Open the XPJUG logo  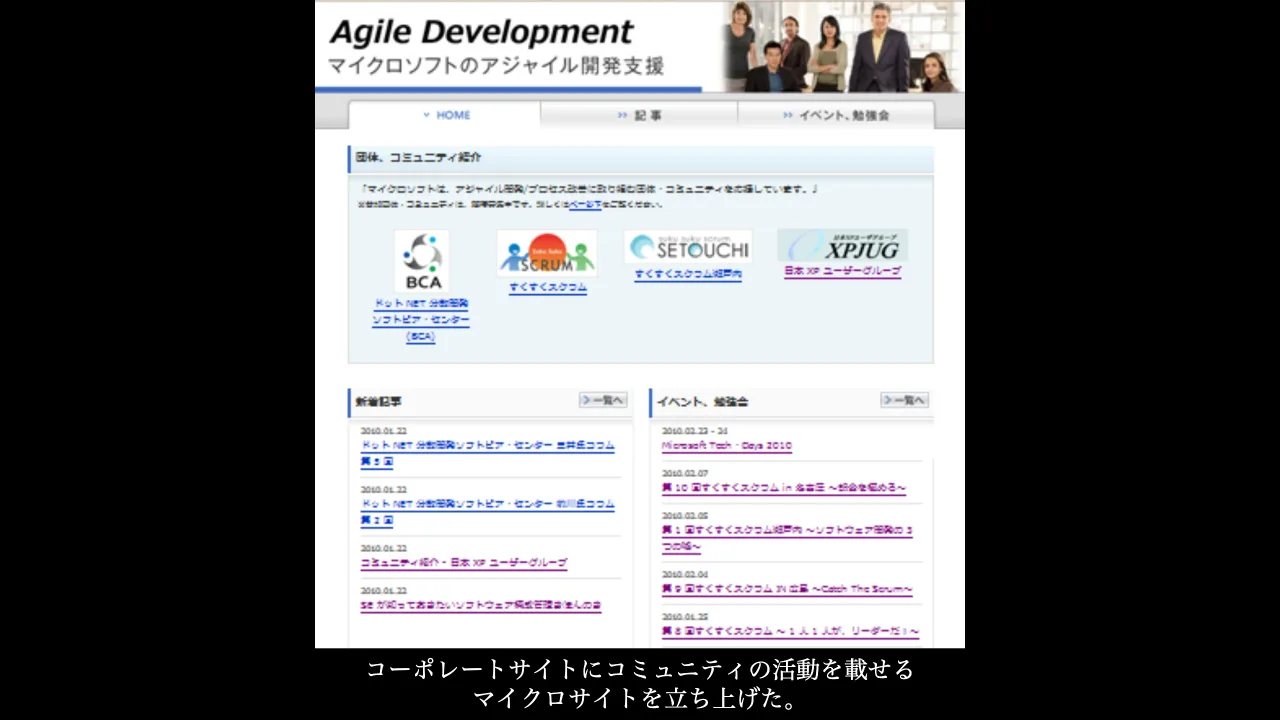click(842, 246)
